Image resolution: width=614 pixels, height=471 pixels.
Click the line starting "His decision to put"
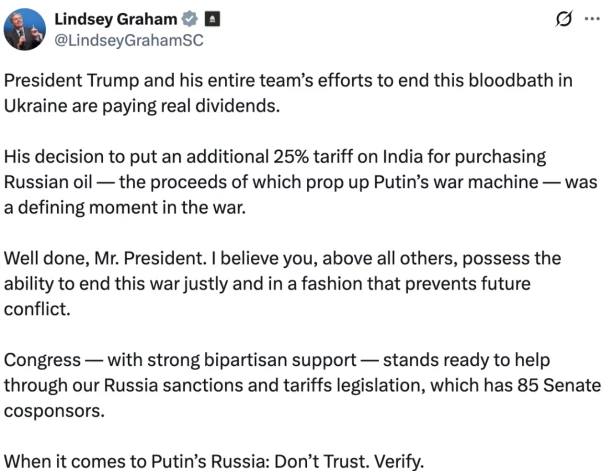click(x=275, y=157)
